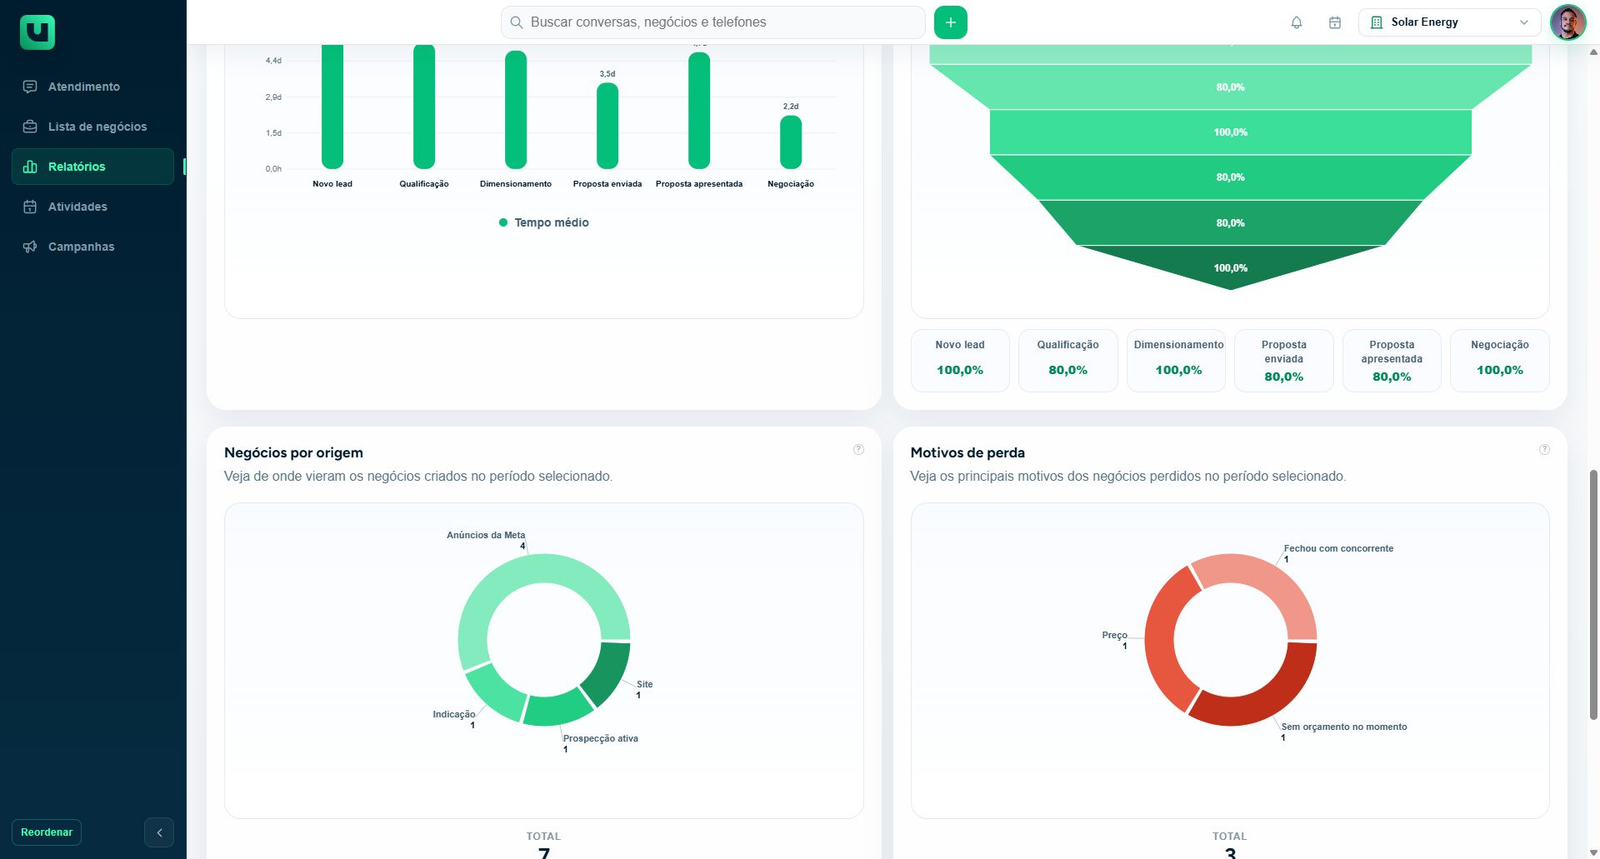Click the Preço donut segment
Screen dimensions: 1600x859
click(x=1160, y=640)
